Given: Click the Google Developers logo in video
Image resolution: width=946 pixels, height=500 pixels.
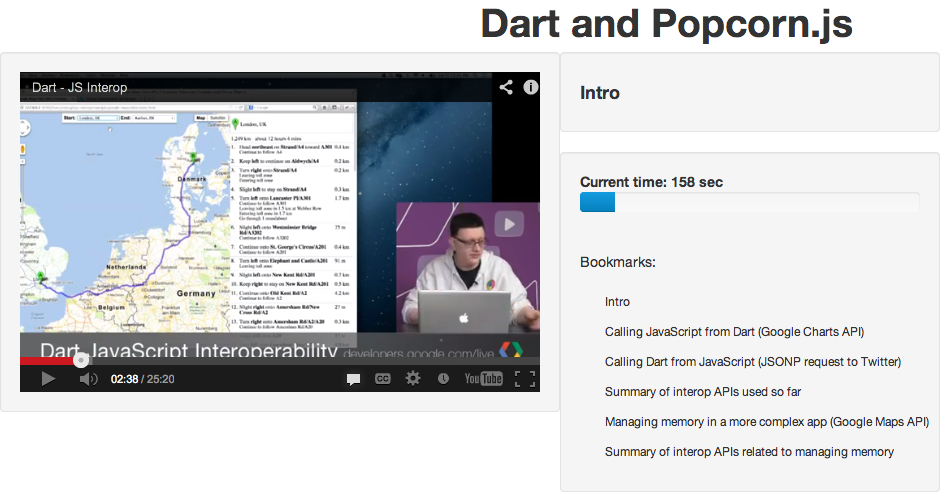Looking at the screenshot, I should click(x=511, y=350).
